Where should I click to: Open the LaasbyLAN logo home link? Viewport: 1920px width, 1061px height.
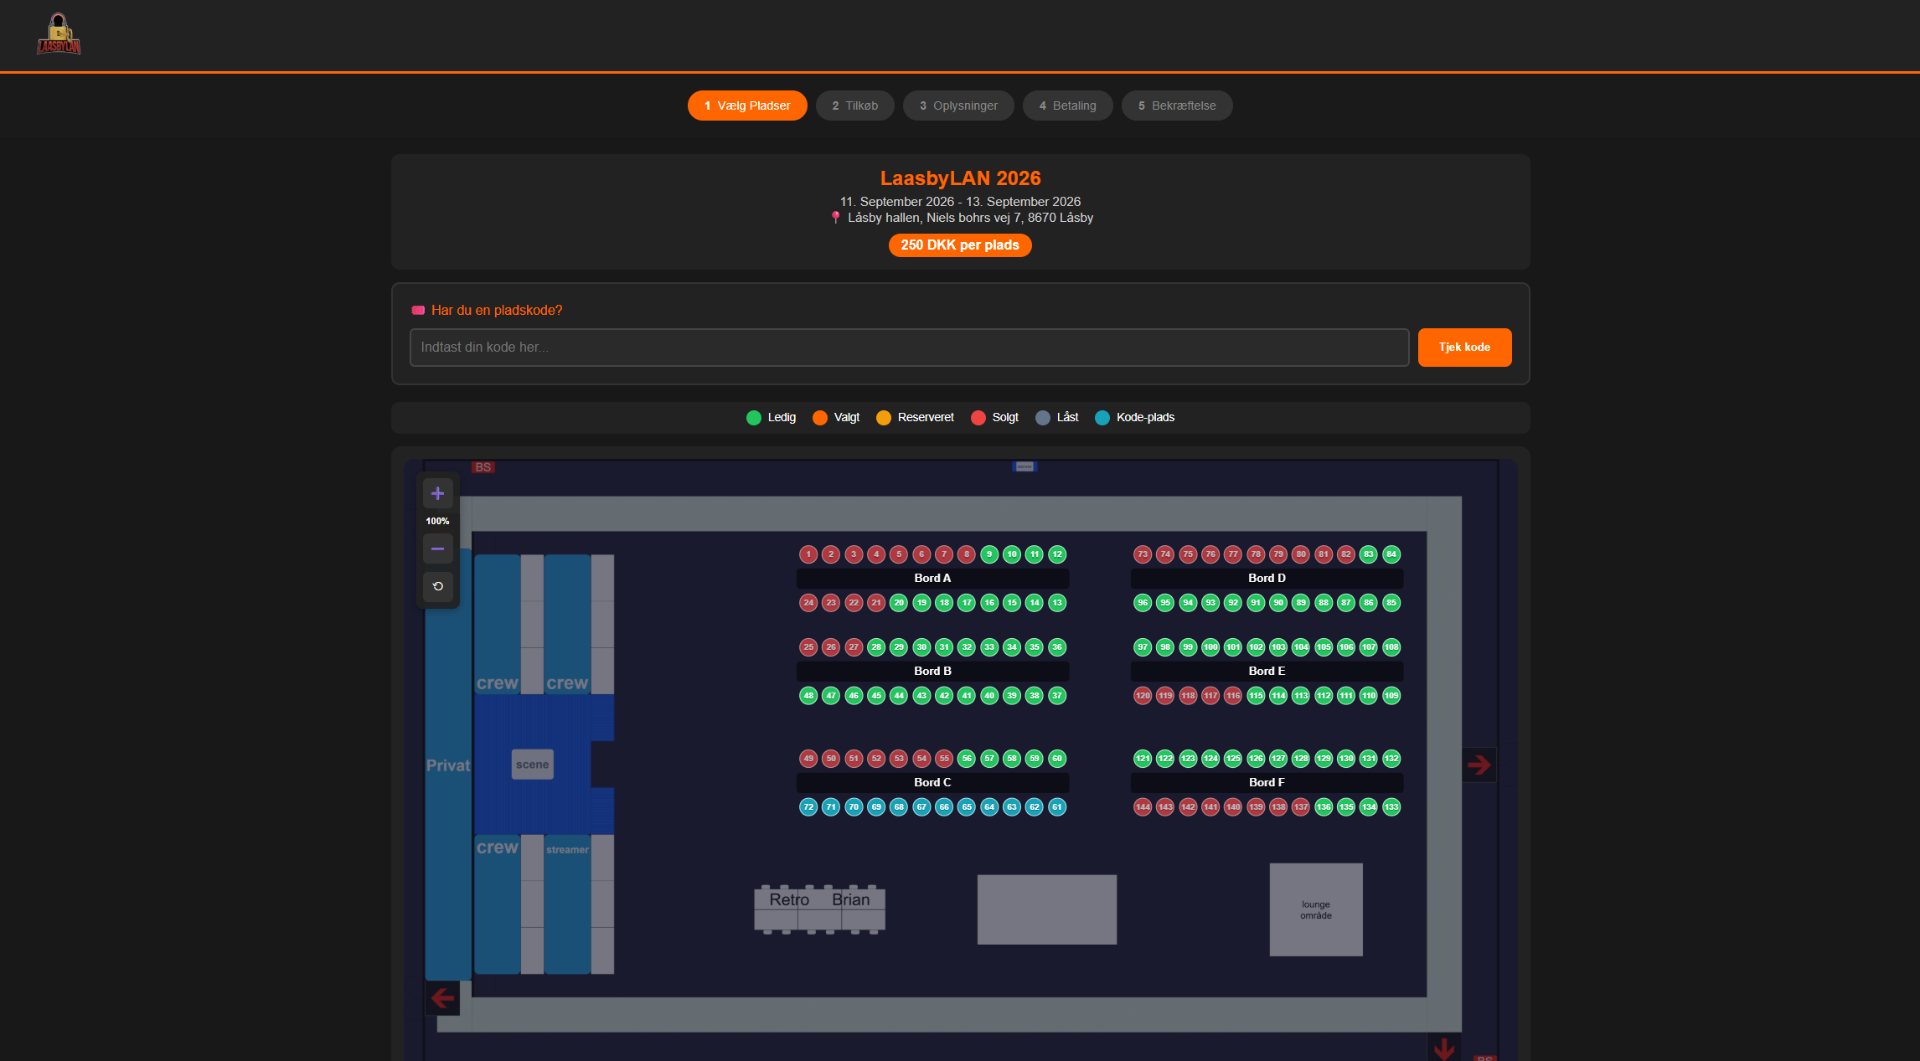point(59,35)
